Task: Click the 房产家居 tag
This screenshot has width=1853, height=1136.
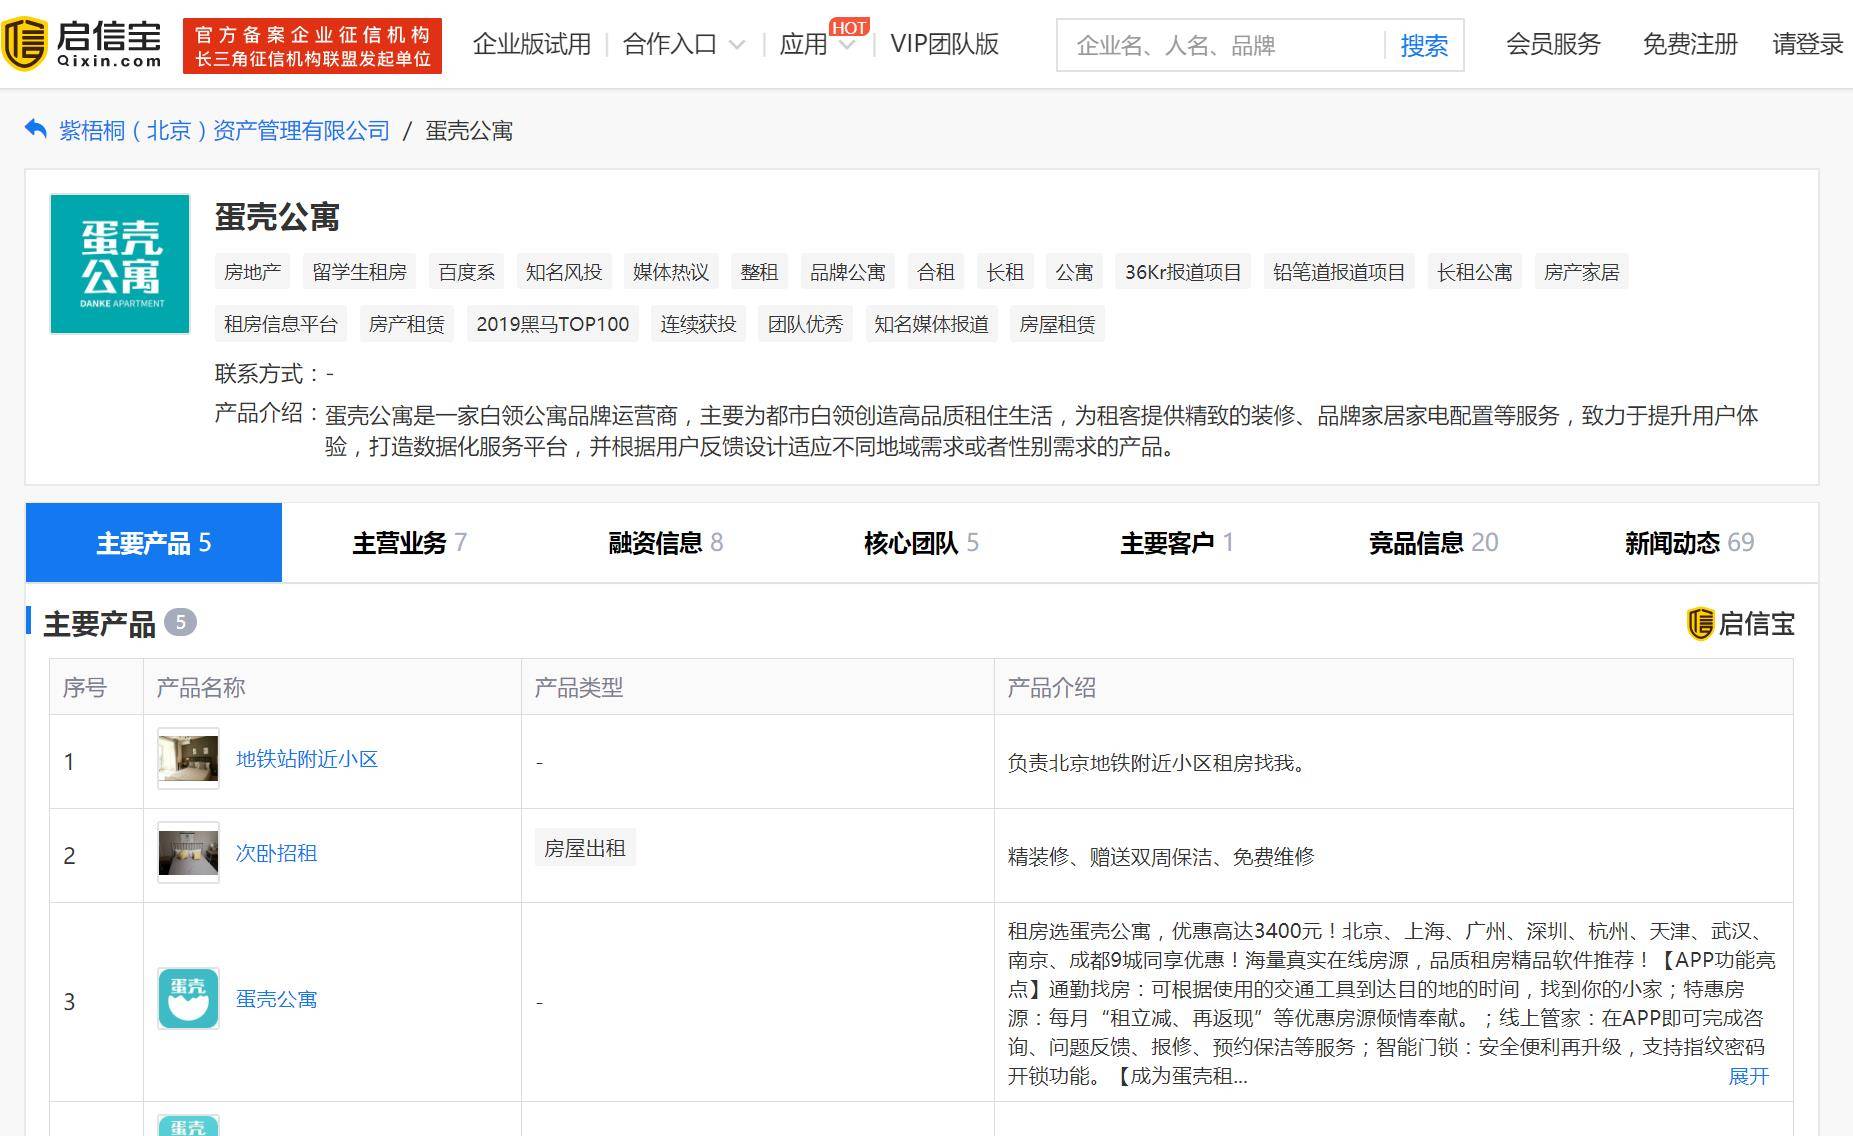Action: [1581, 272]
